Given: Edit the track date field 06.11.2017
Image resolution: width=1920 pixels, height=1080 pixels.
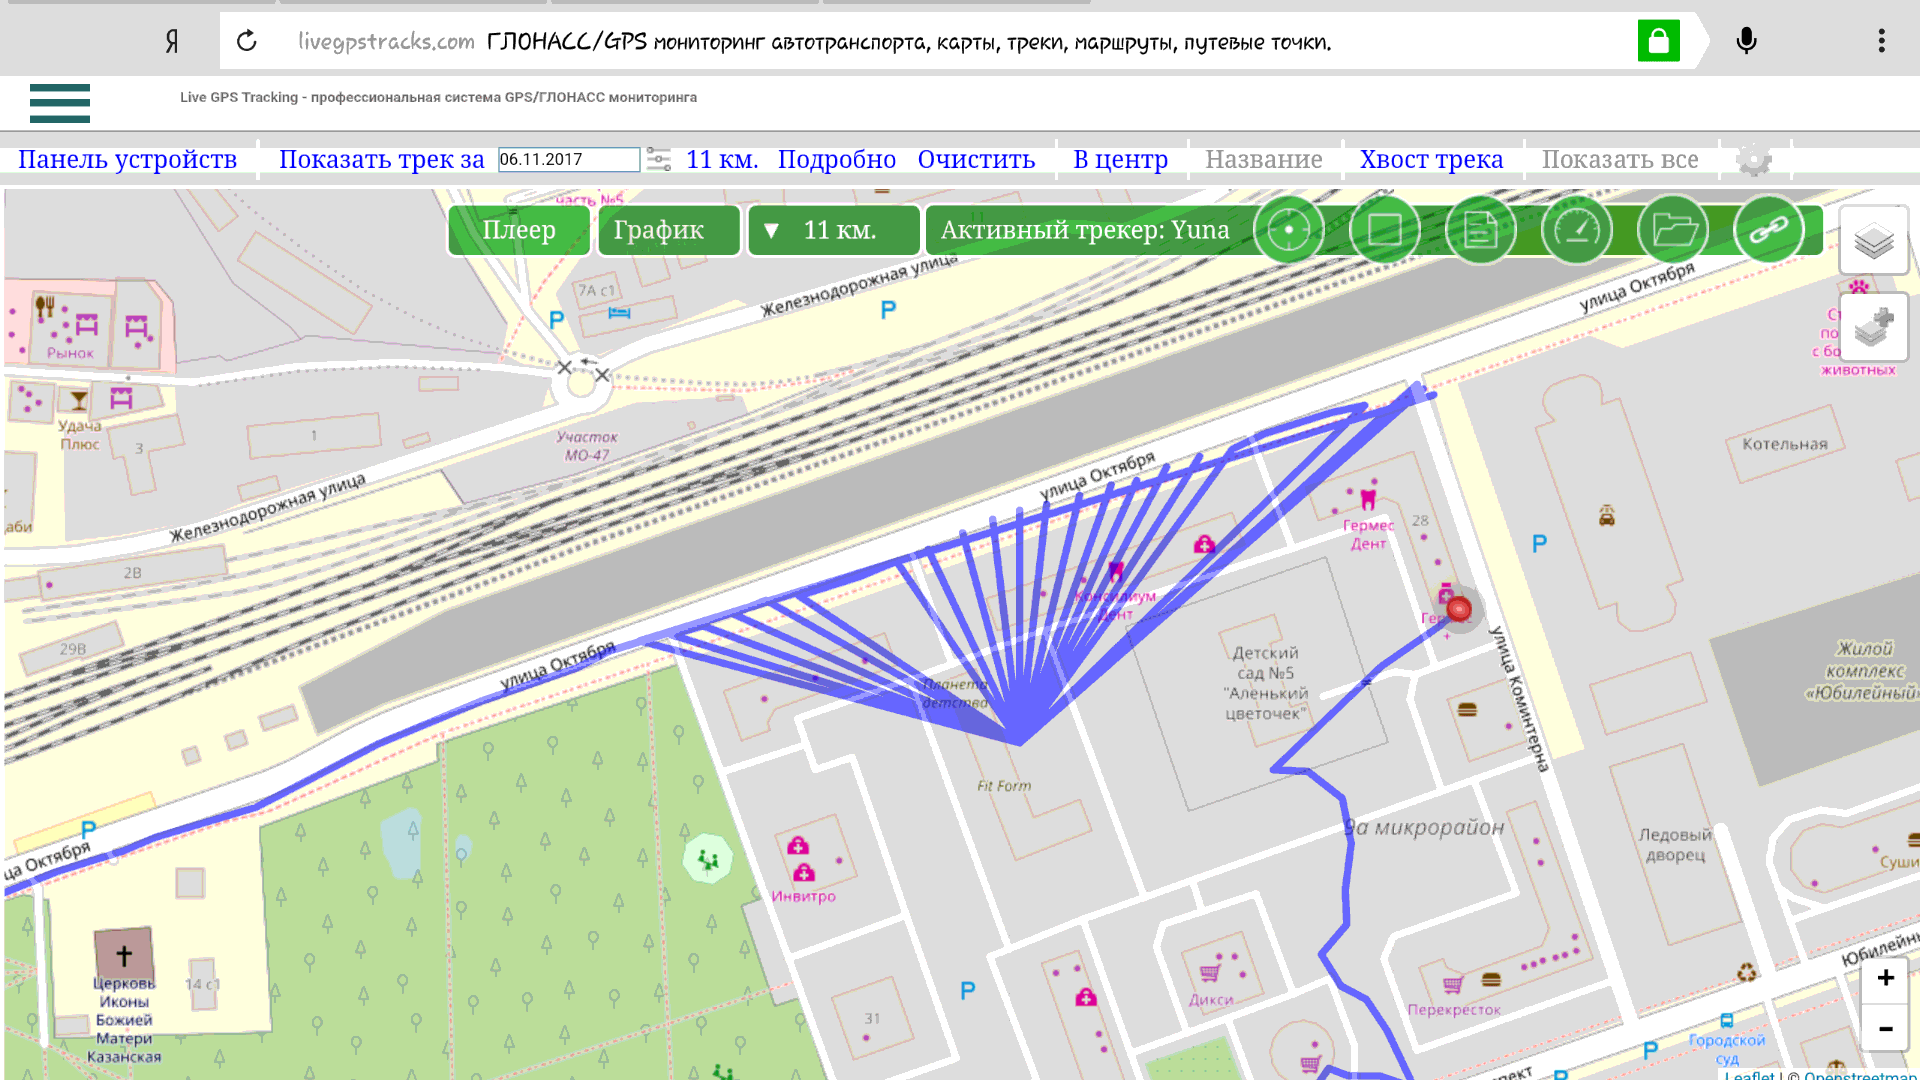Looking at the screenshot, I should 568,160.
